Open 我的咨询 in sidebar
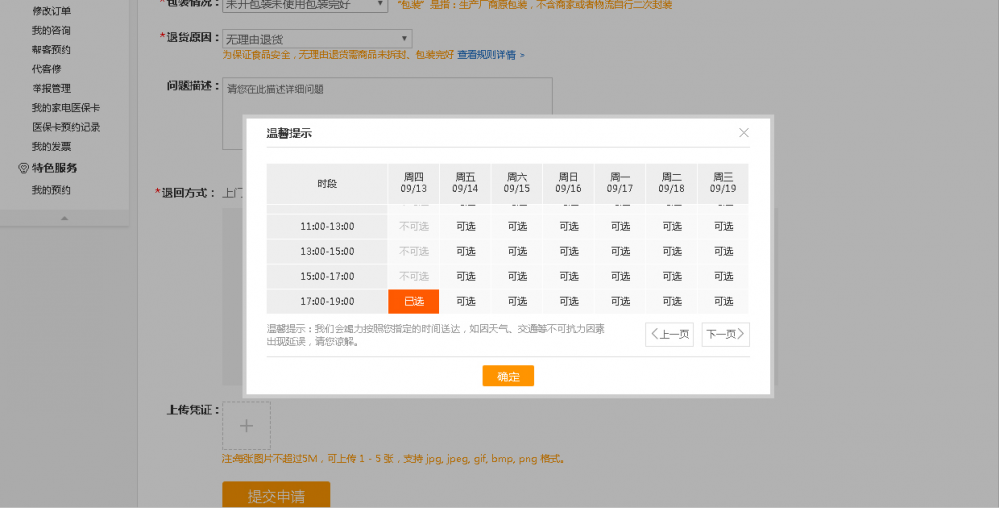999x508 pixels. pos(51,31)
